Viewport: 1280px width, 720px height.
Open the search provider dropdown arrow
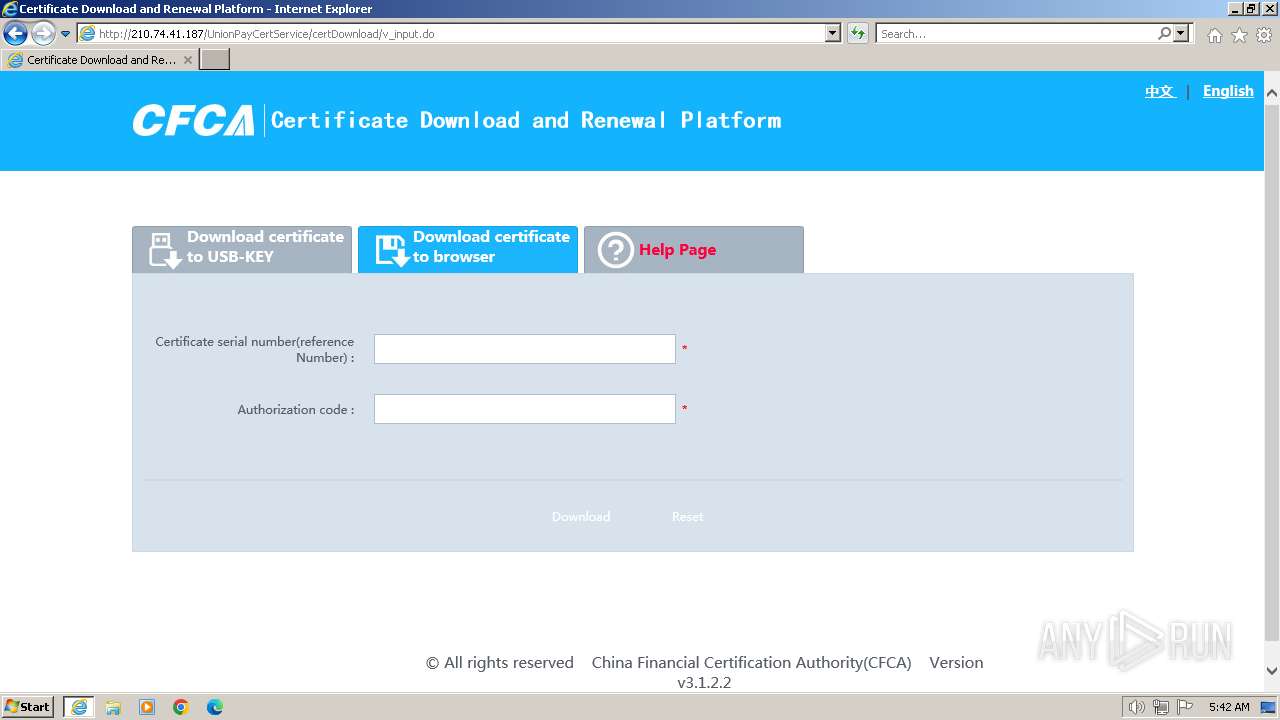1182,33
